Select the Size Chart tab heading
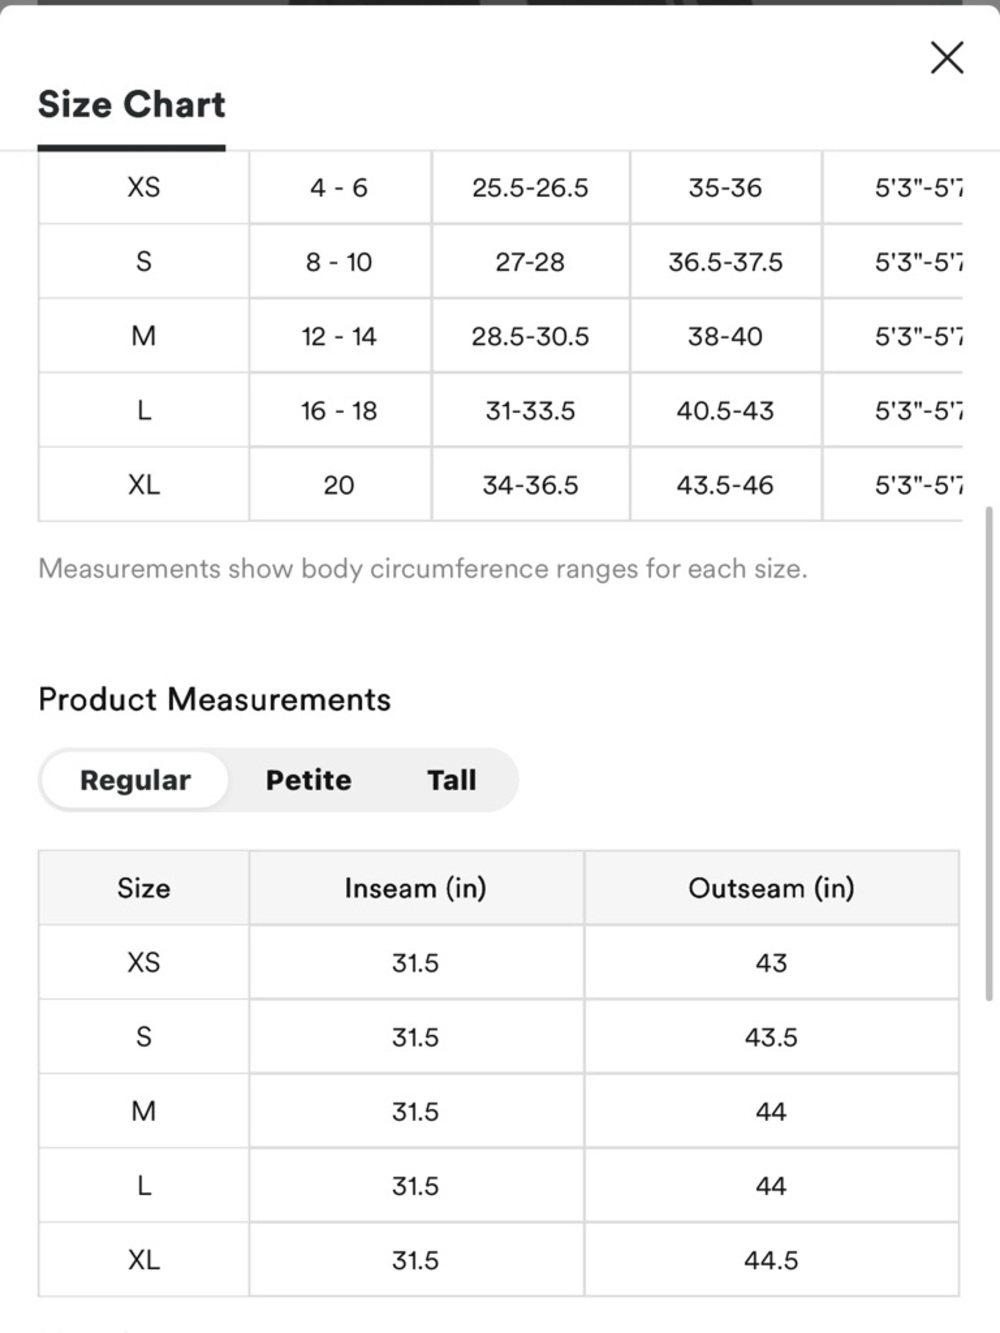 (x=131, y=105)
